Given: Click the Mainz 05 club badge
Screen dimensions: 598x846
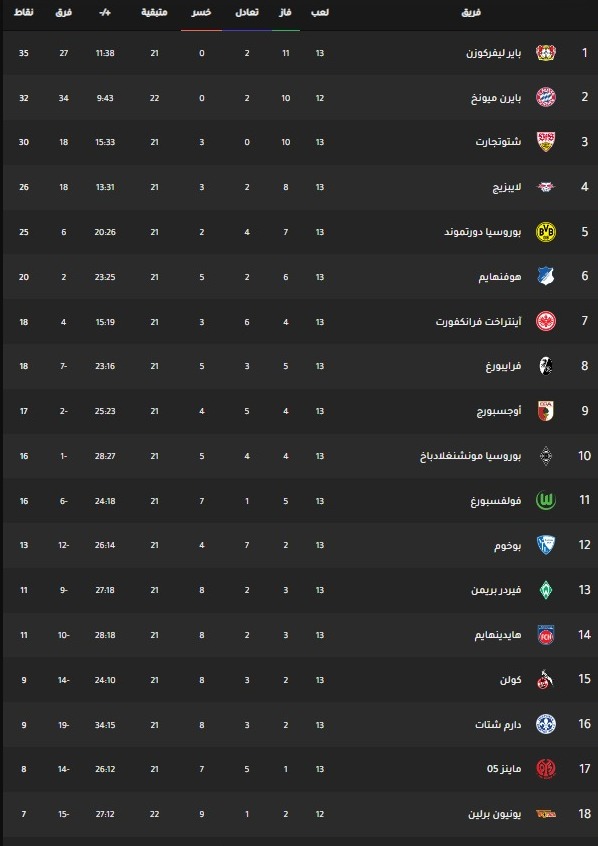Looking at the screenshot, I should click(546, 768).
